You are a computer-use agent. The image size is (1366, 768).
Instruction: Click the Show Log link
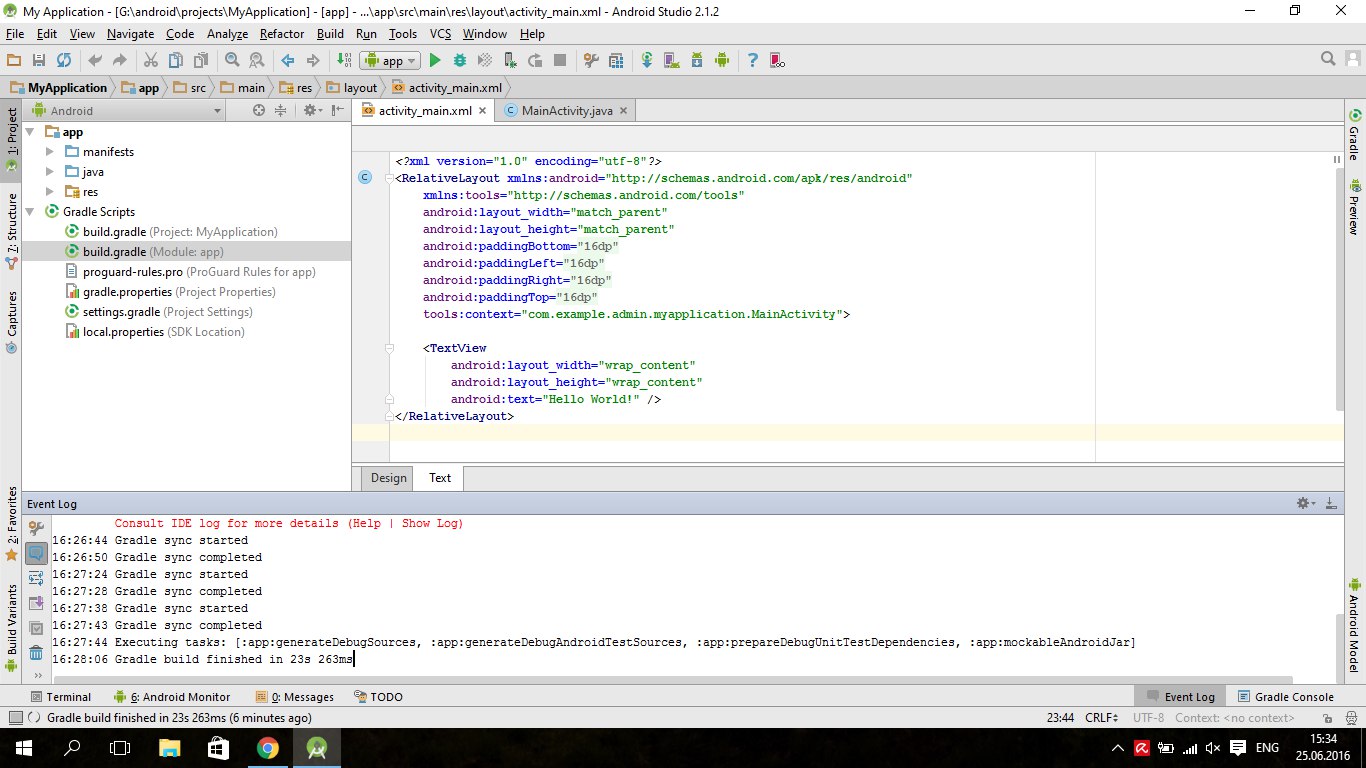(429, 524)
